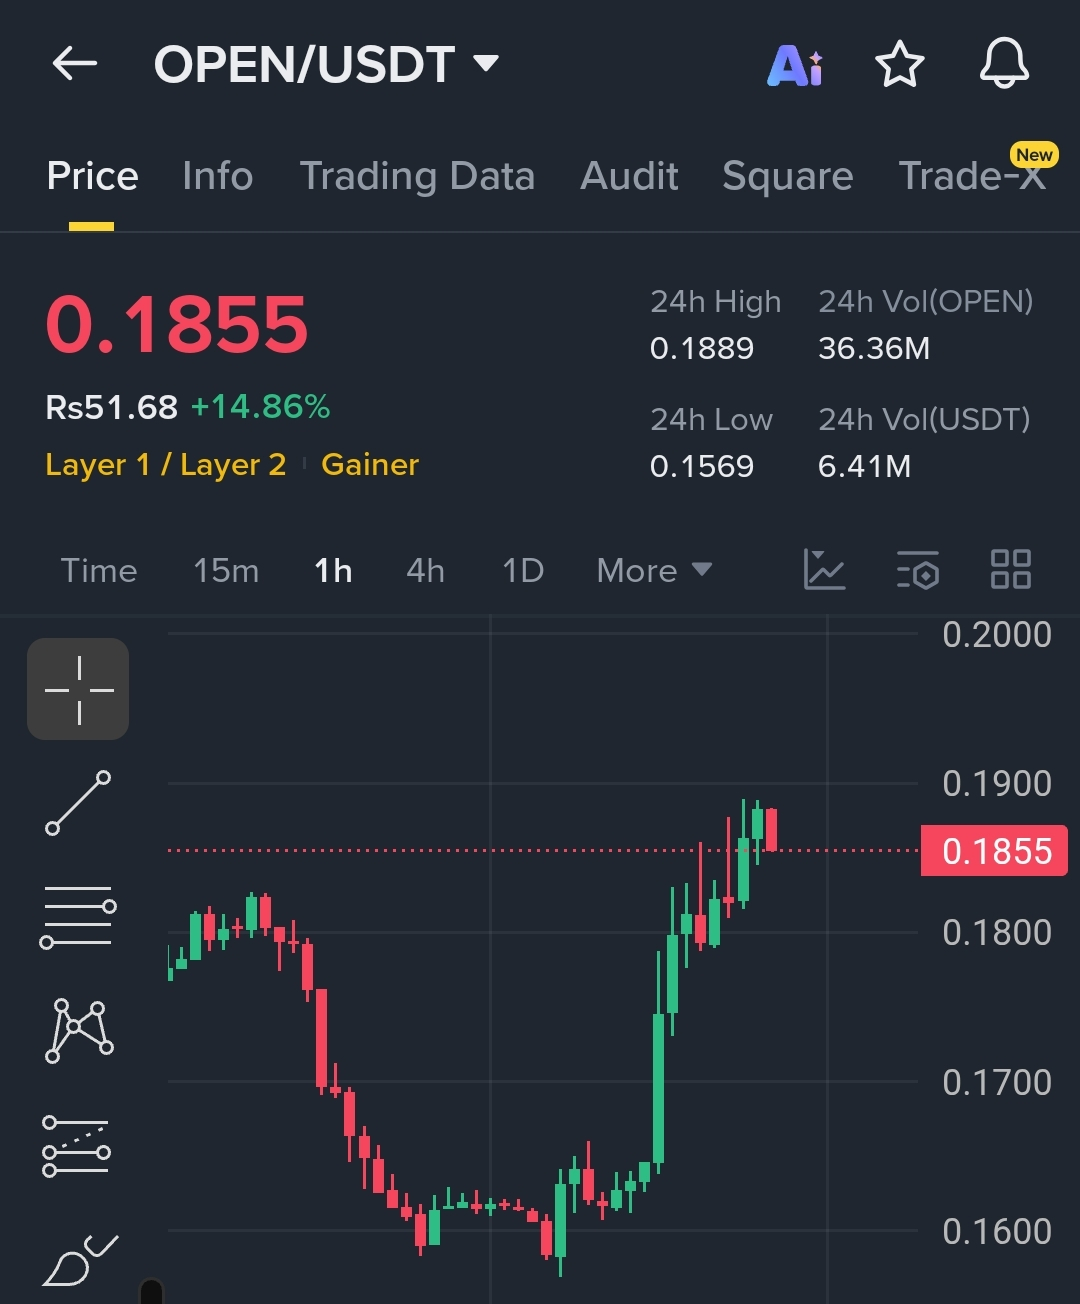
Task: Select the brush drawing tool
Action: [x=80, y=1260]
